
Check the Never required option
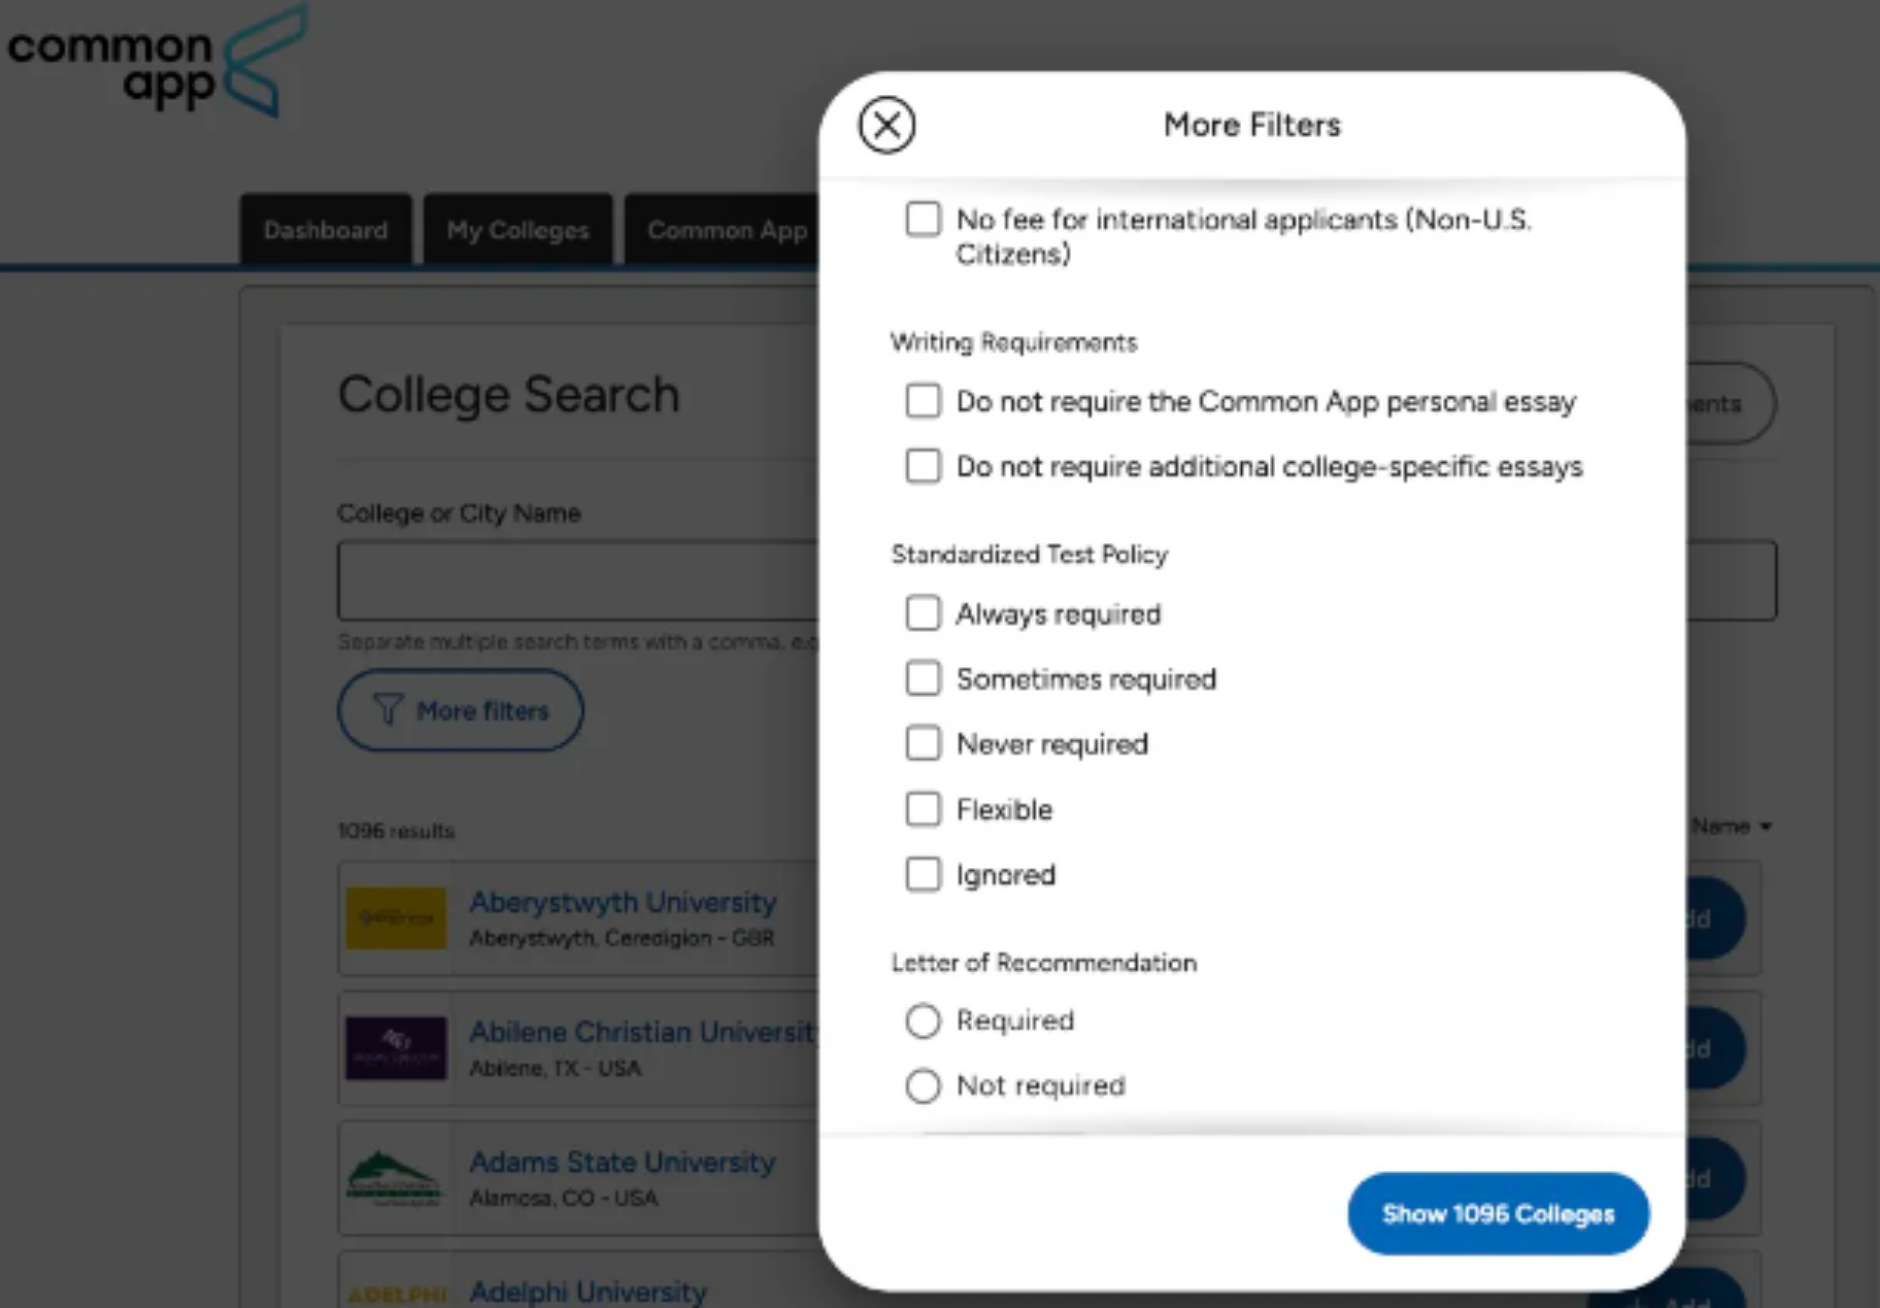[x=923, y=743]
